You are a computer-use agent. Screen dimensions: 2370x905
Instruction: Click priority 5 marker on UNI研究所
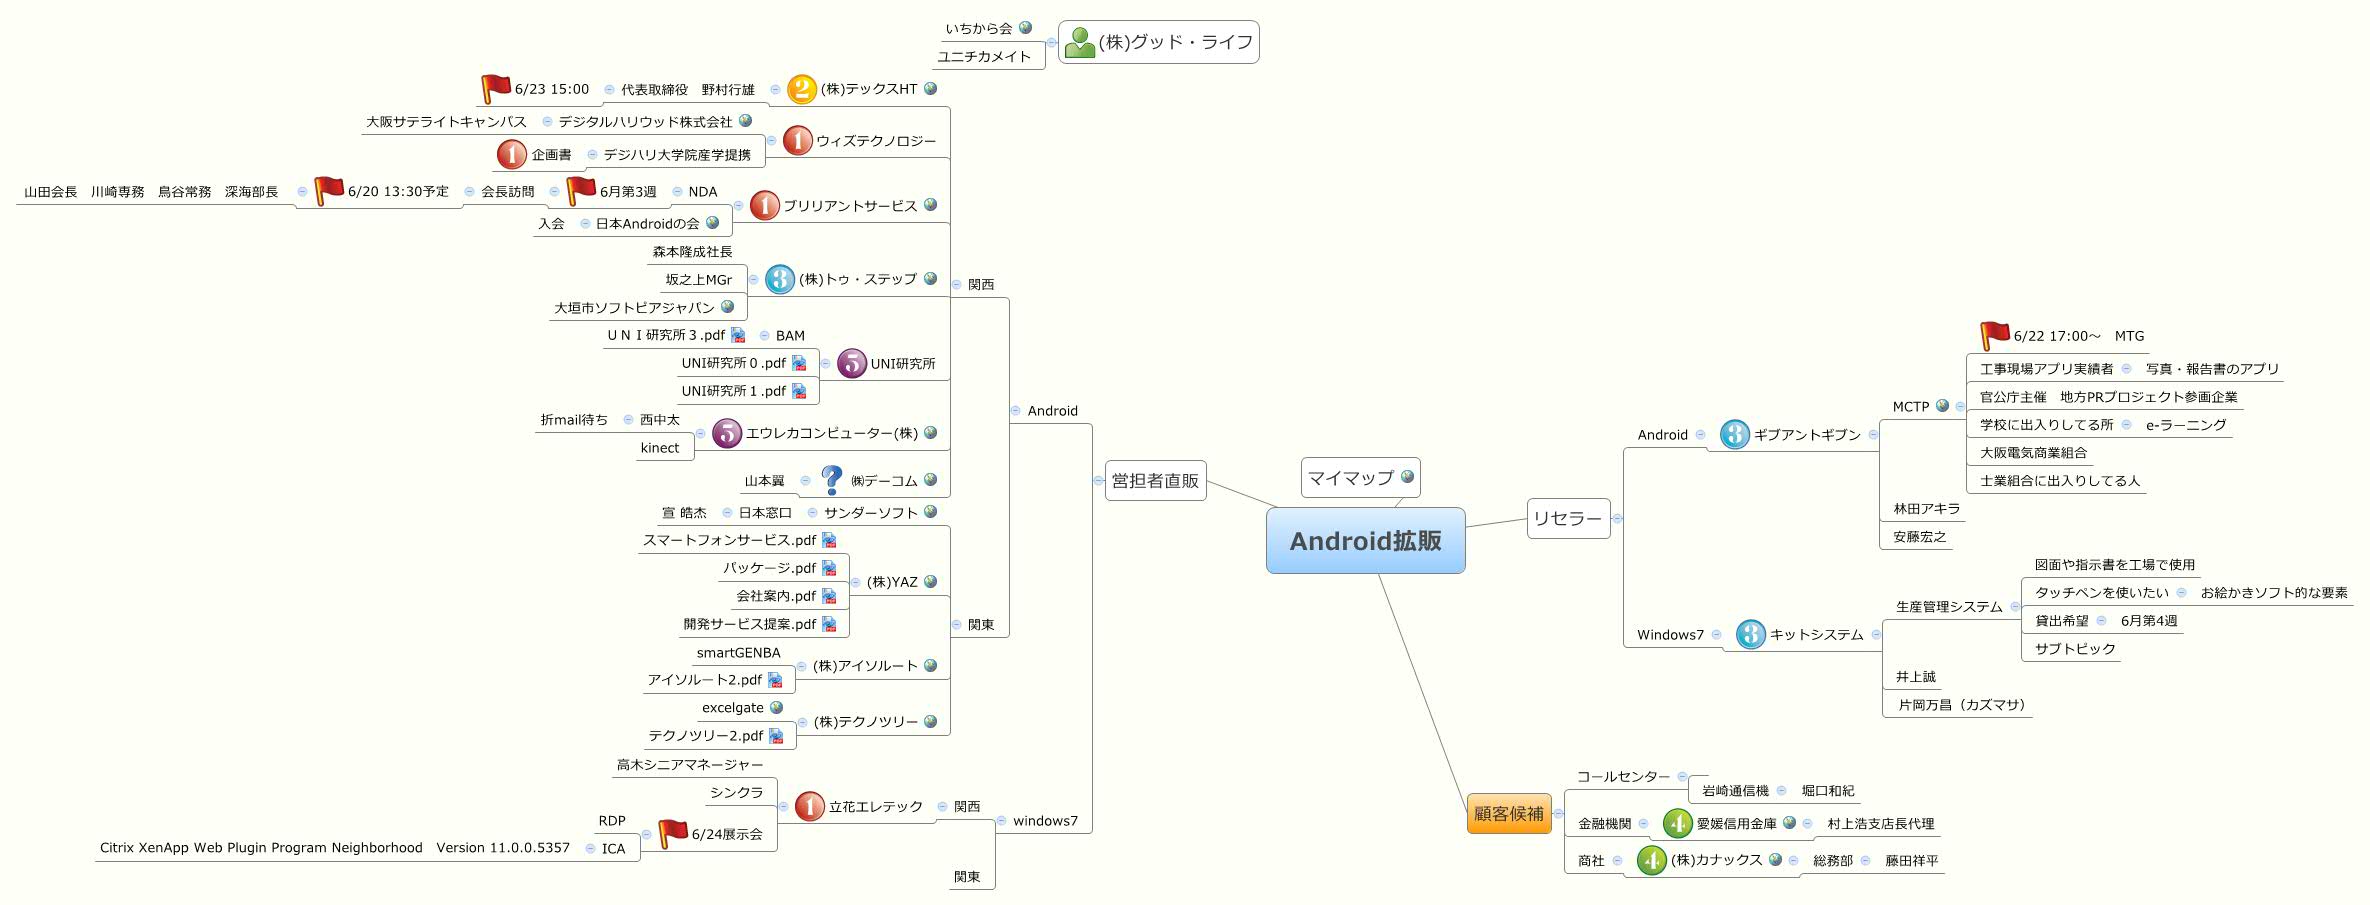pyautogui.click(x=852, y=363)
